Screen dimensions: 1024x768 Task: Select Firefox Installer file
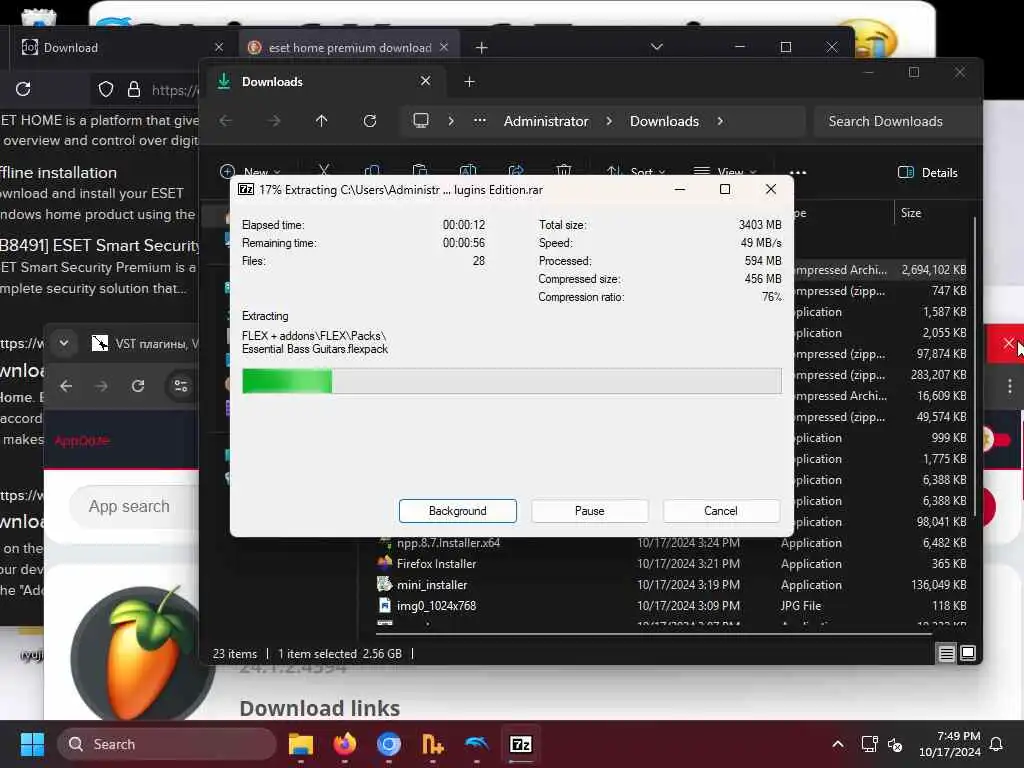tap(436, 564)
